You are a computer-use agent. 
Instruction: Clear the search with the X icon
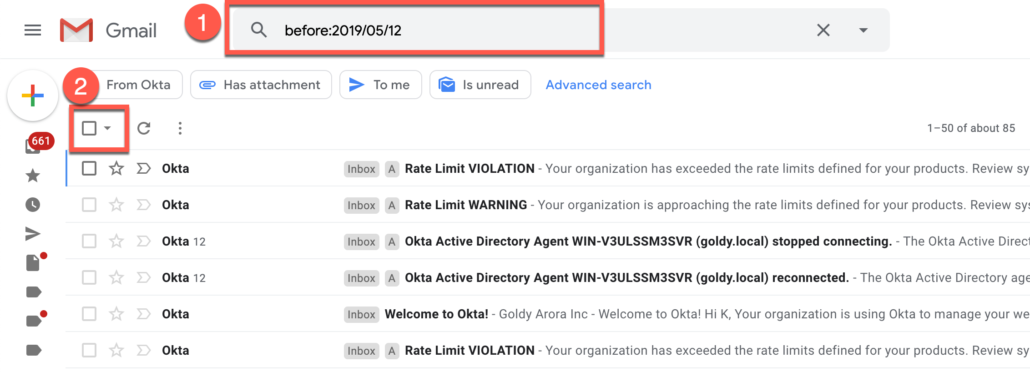pos(822,30)
